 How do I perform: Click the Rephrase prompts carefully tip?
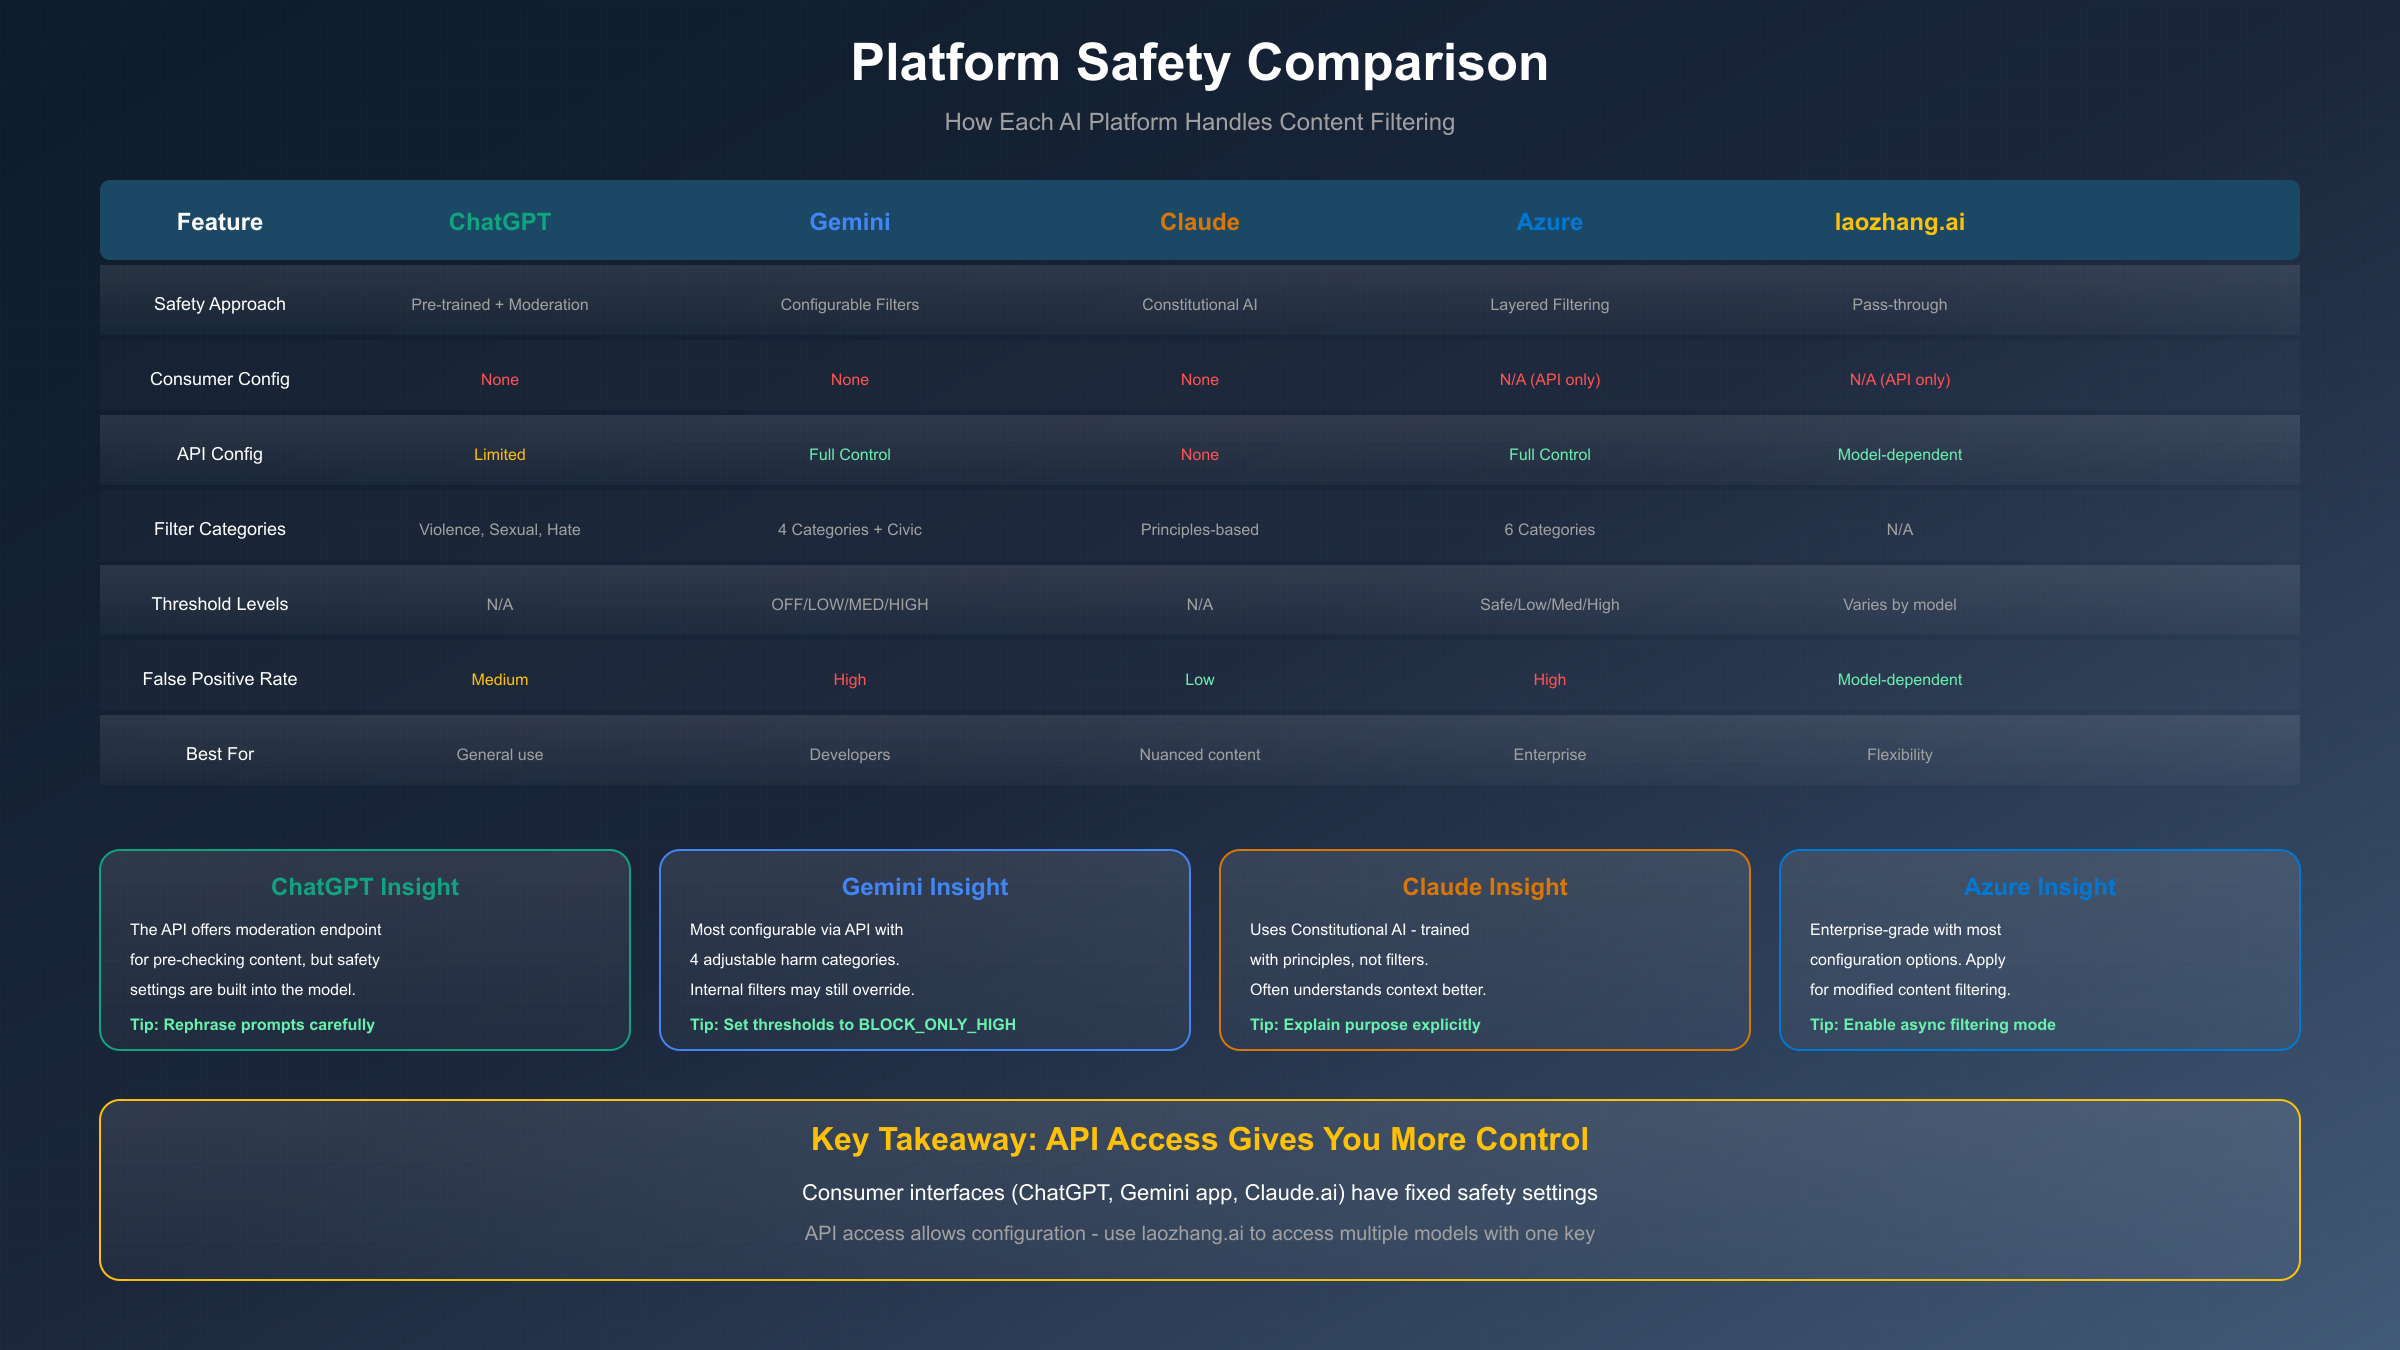[x=252, y=1024]
